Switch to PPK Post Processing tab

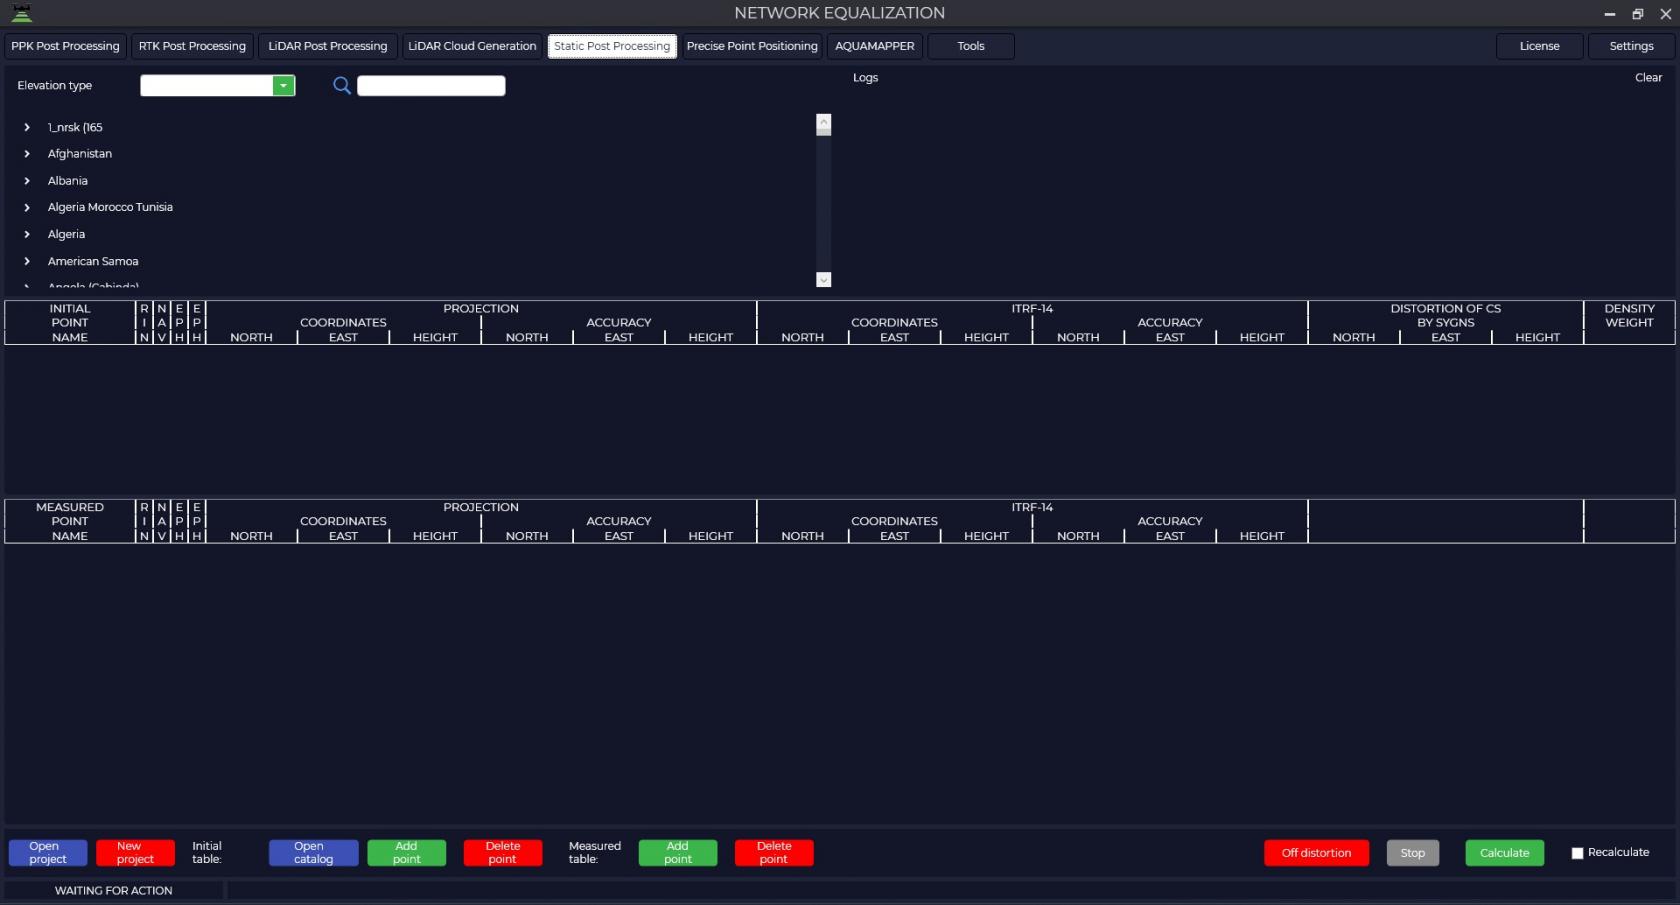pyautogui.click(x=65, y=46)
